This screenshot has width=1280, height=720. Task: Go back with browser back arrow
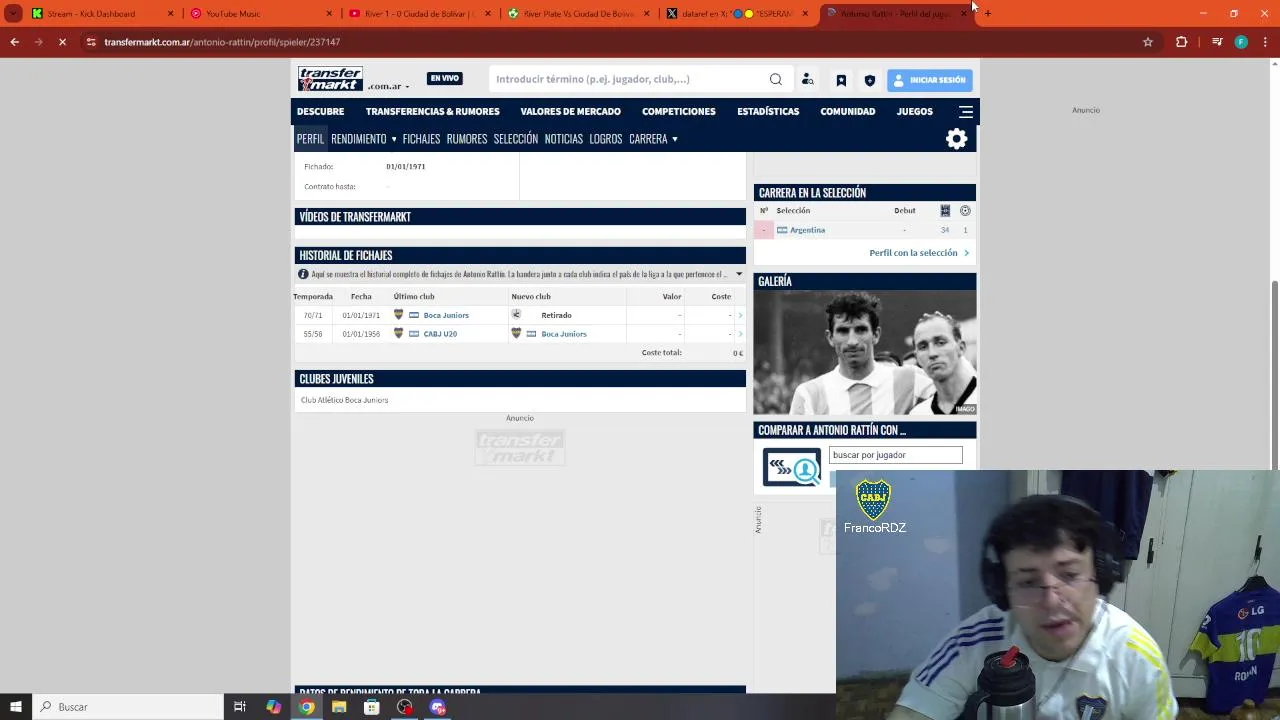[x=14, y=42]
